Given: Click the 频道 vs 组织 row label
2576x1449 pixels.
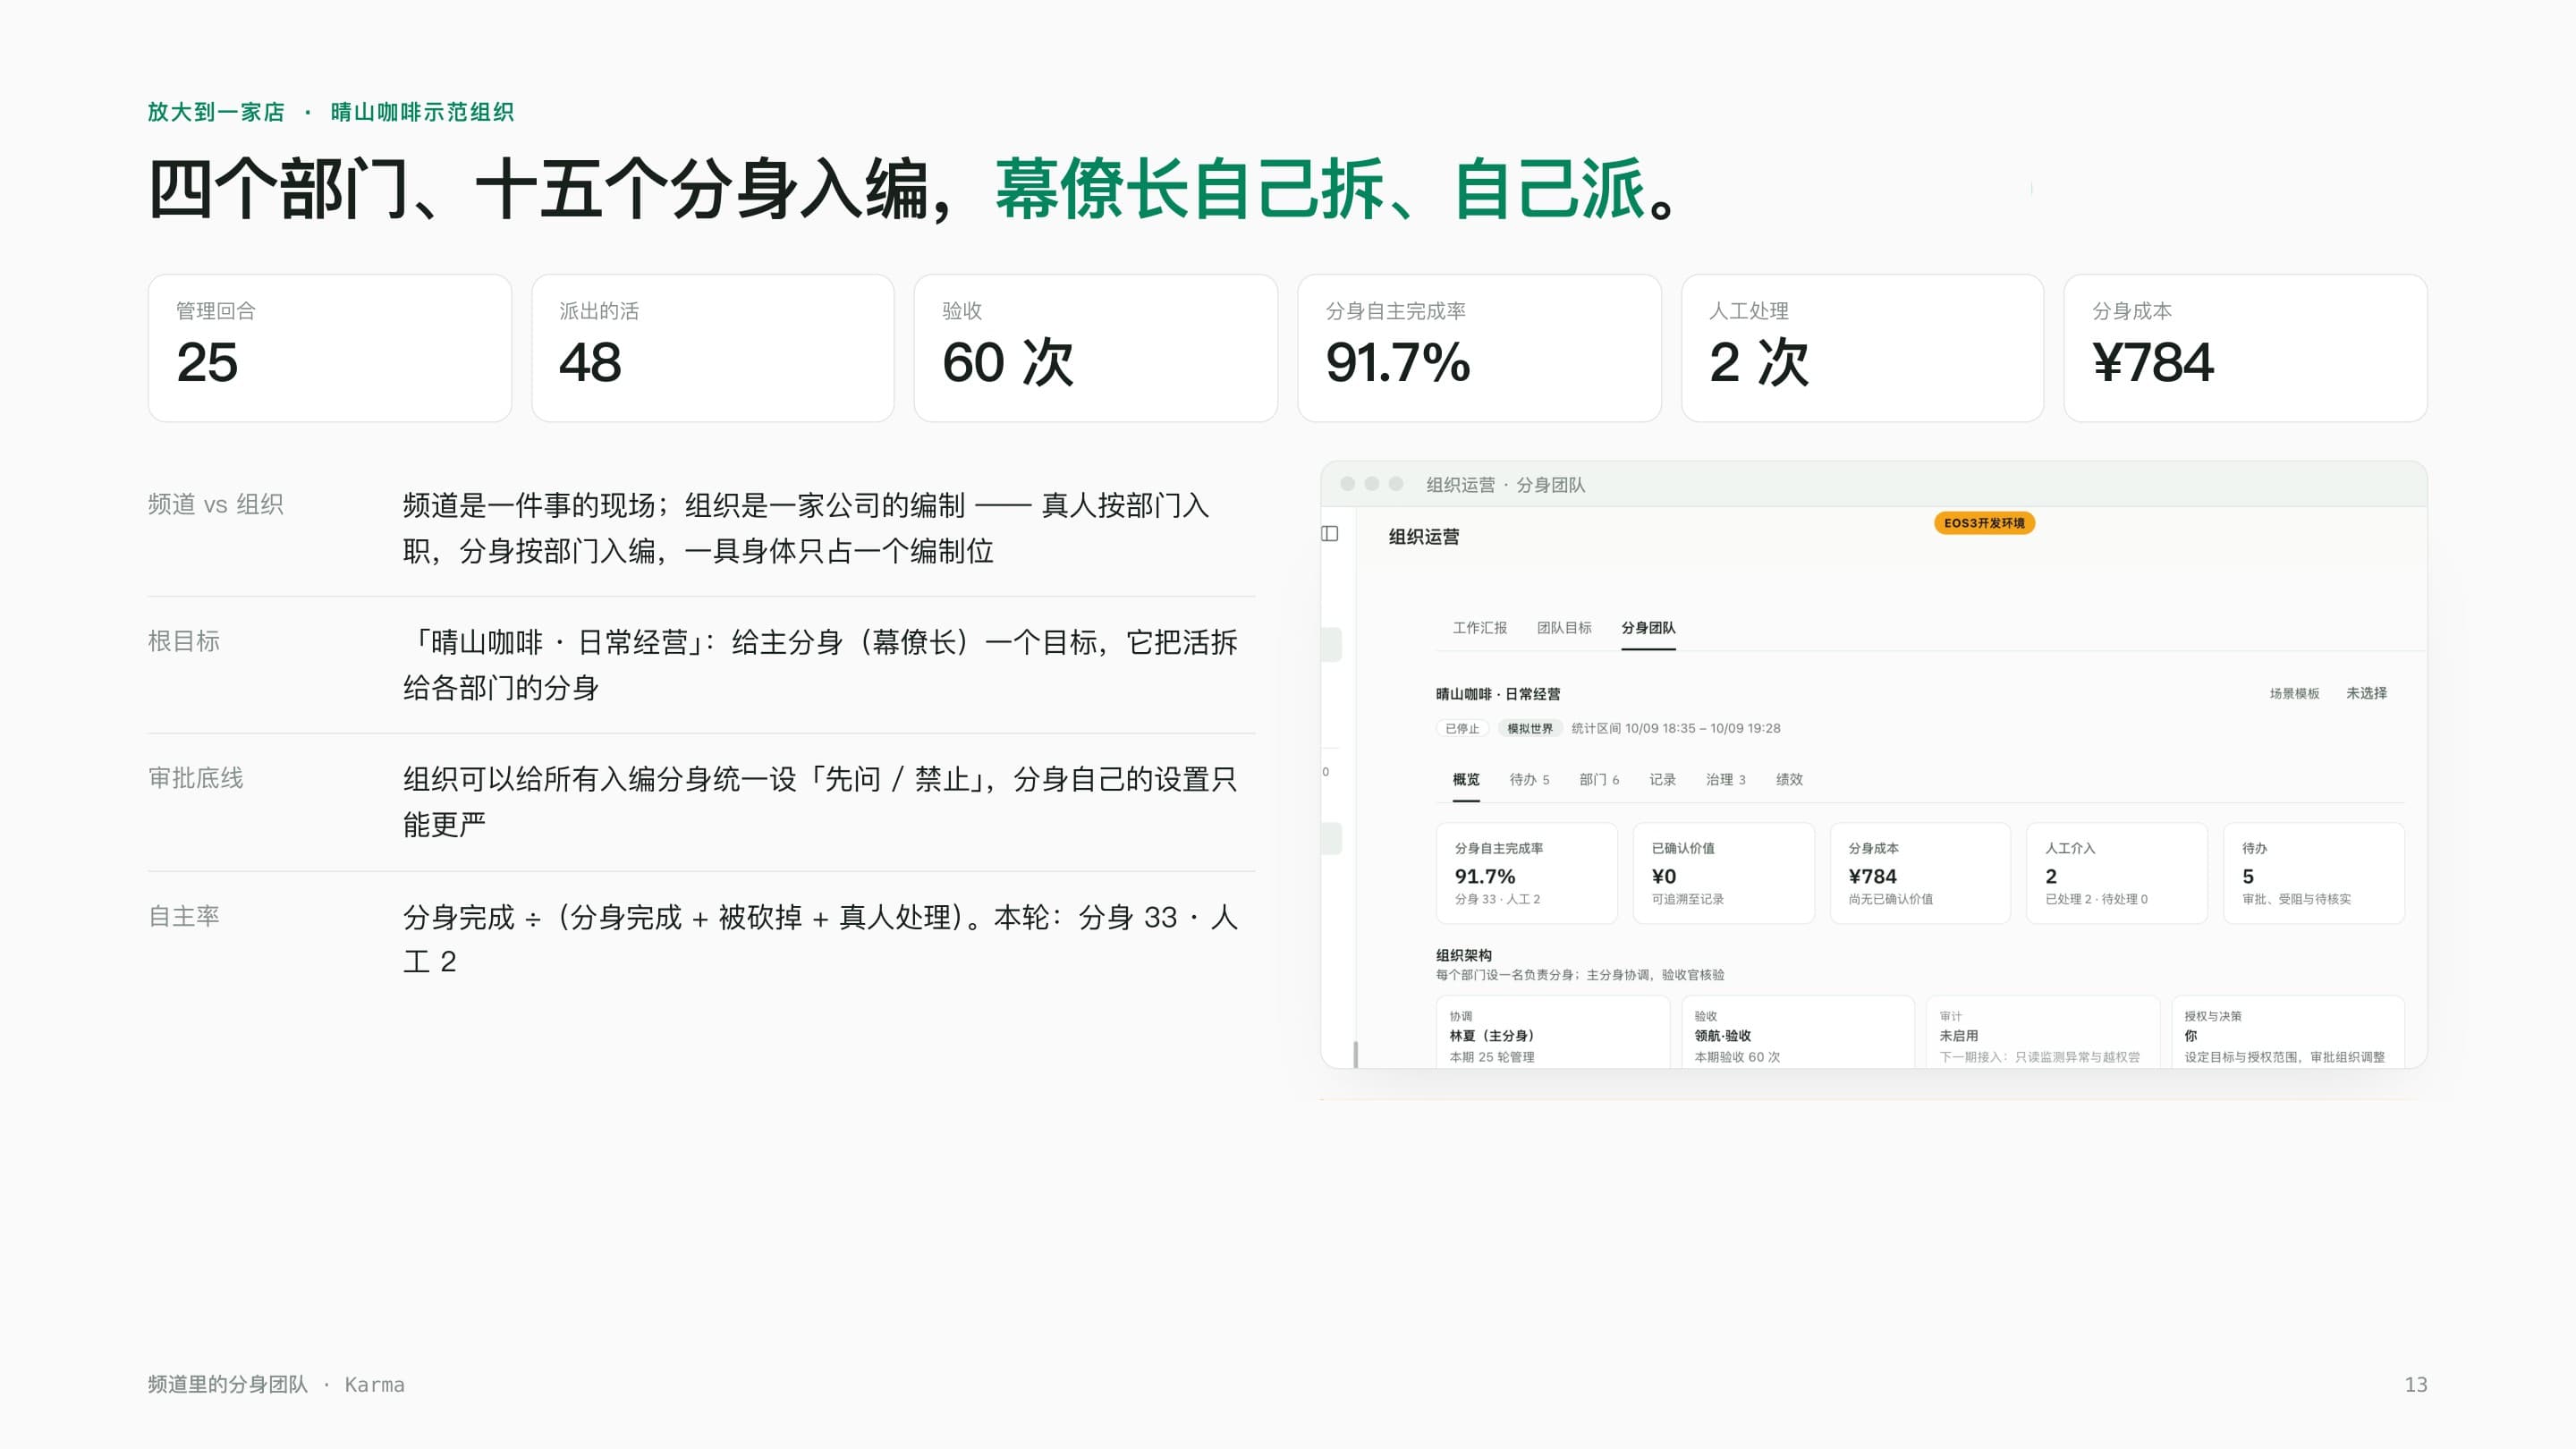Looking at the screenshot, I should coord(215,505).
